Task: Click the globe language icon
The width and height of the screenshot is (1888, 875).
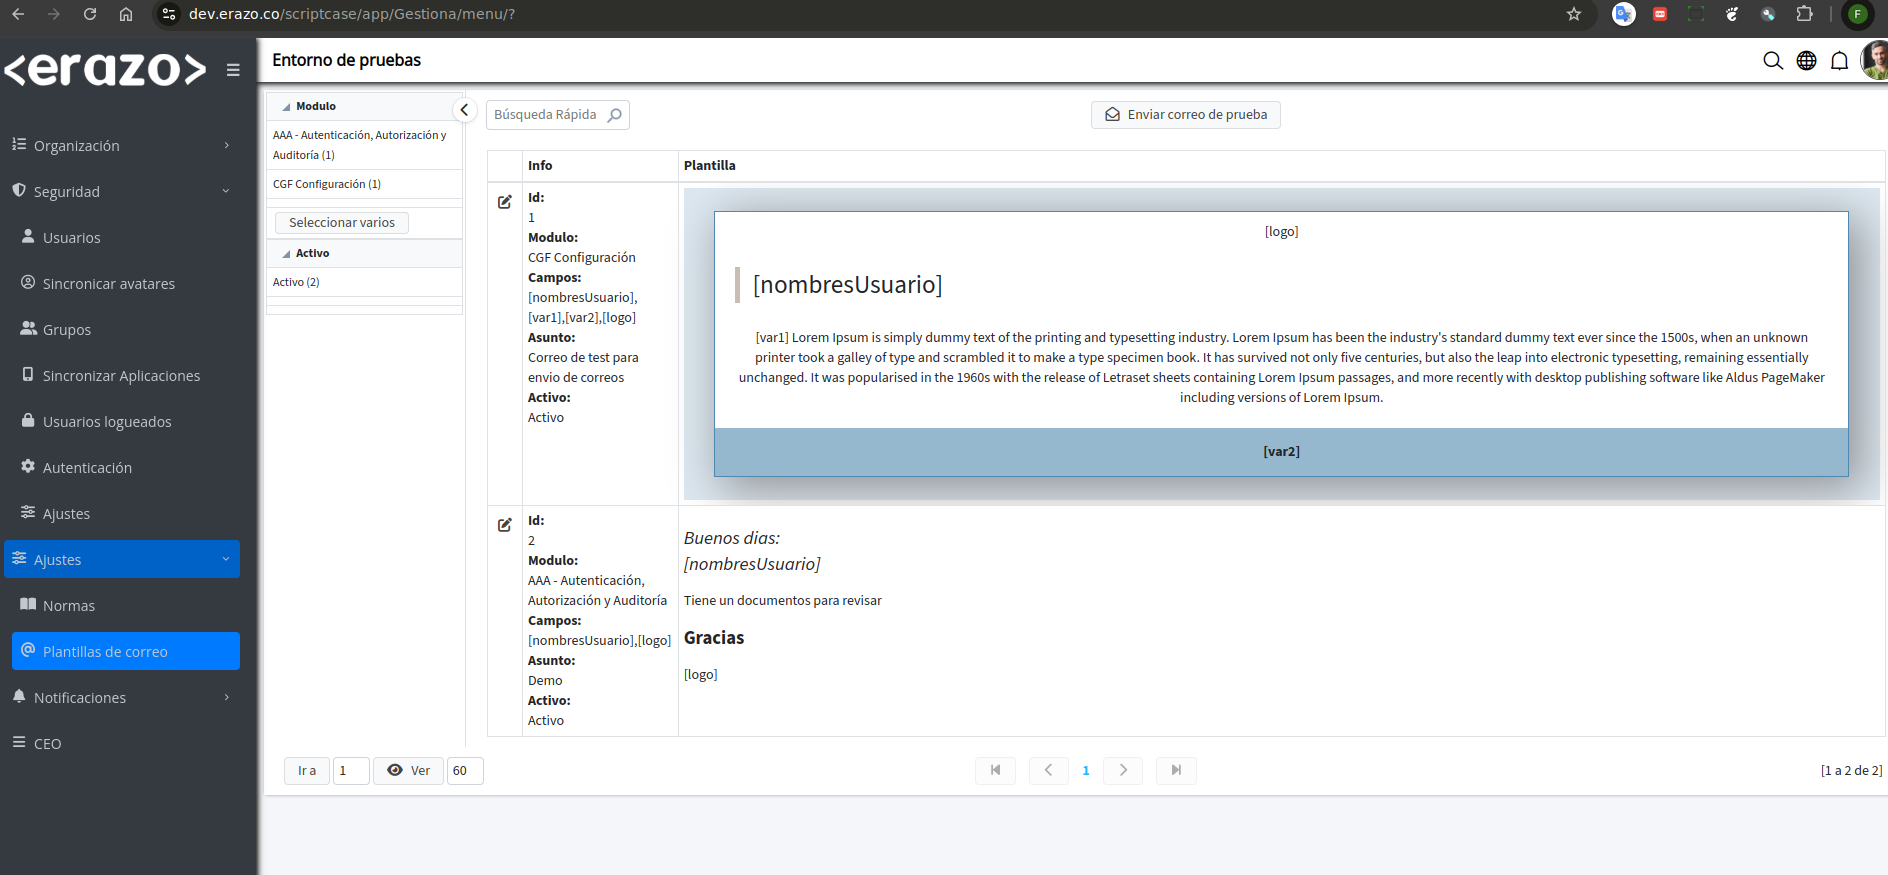Action: pyautogui.click(x=1806, y=61)
